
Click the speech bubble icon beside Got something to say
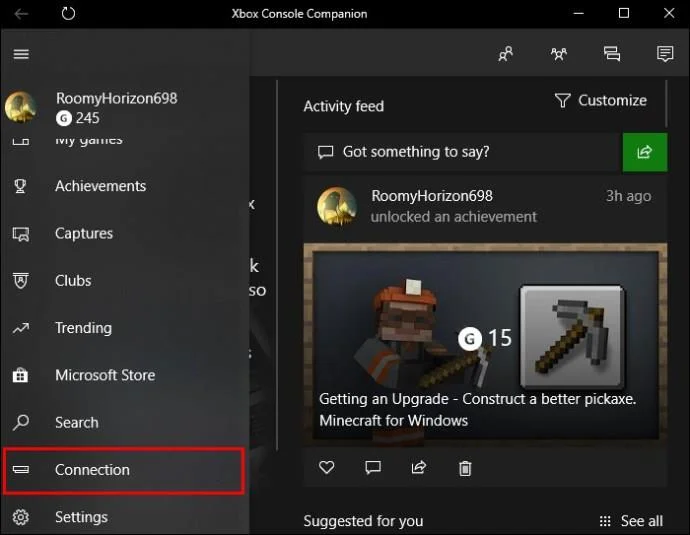326,152
